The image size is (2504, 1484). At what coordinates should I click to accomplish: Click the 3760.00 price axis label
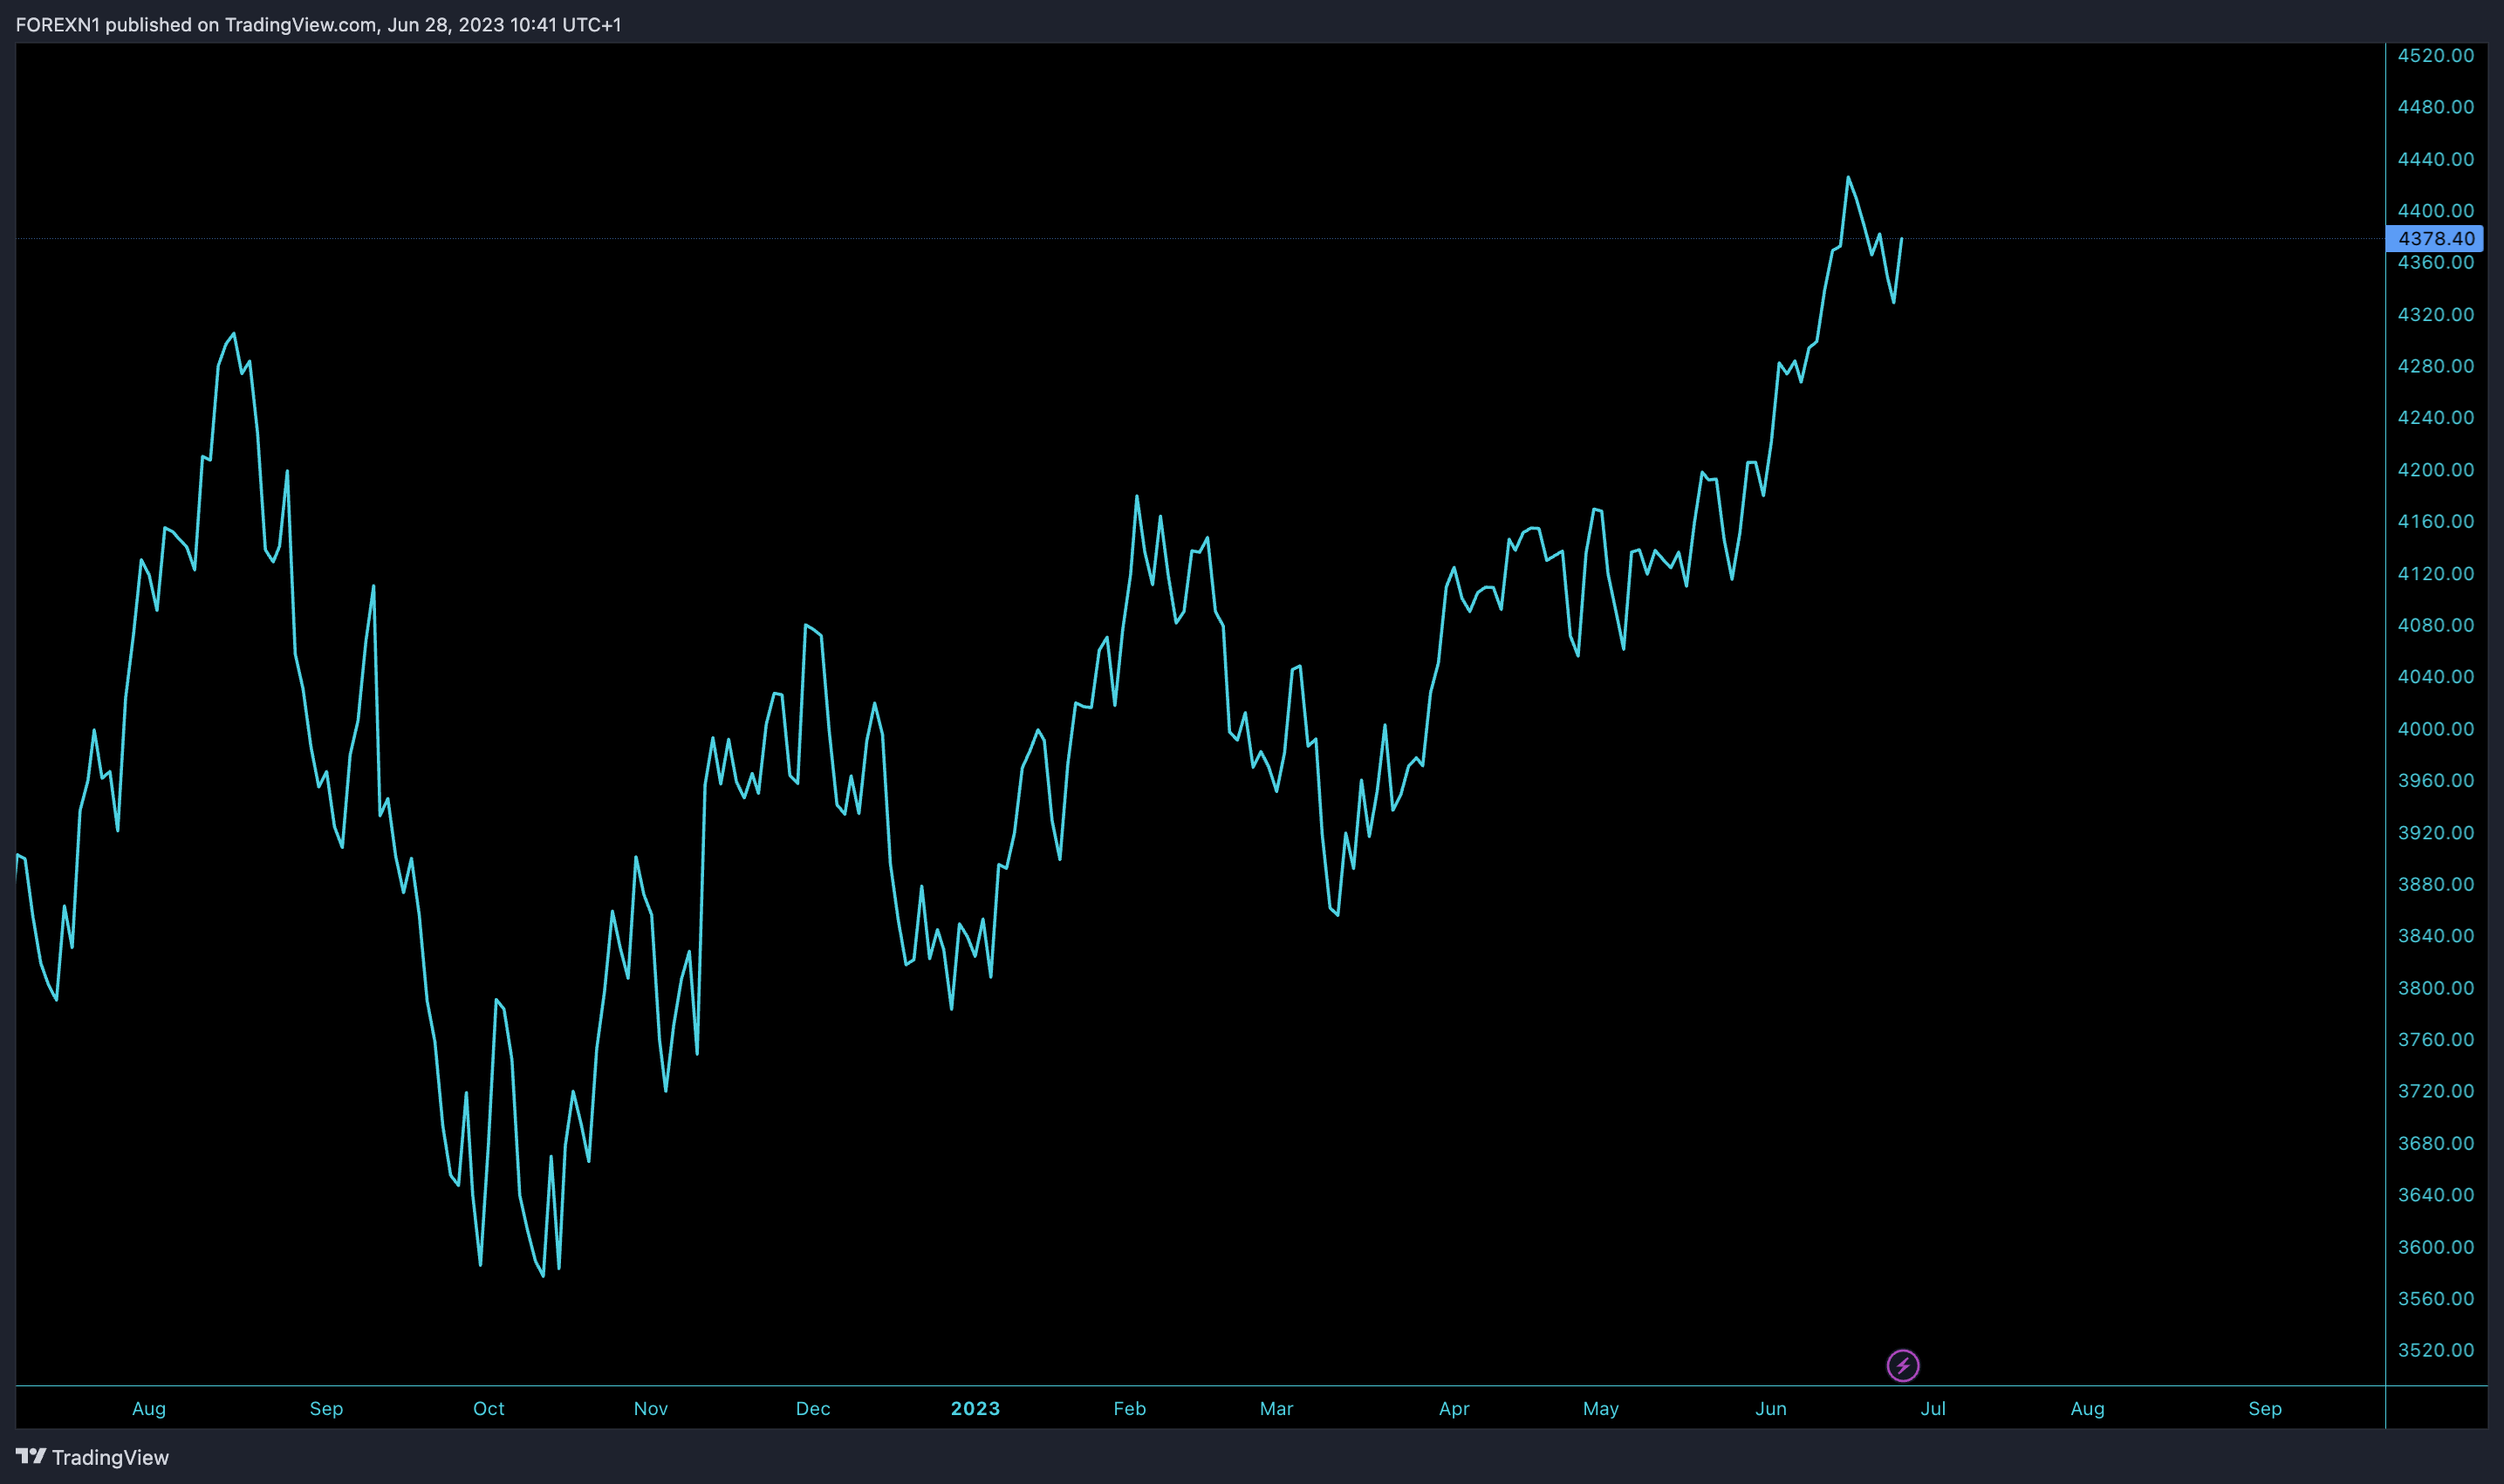(2435, 1039)
